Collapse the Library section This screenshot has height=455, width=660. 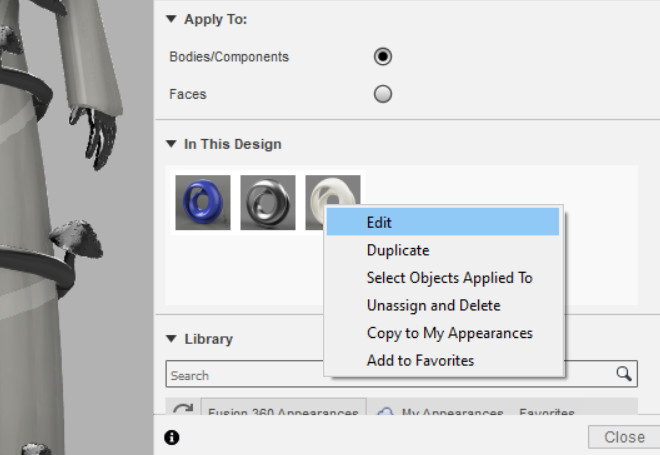171,339
